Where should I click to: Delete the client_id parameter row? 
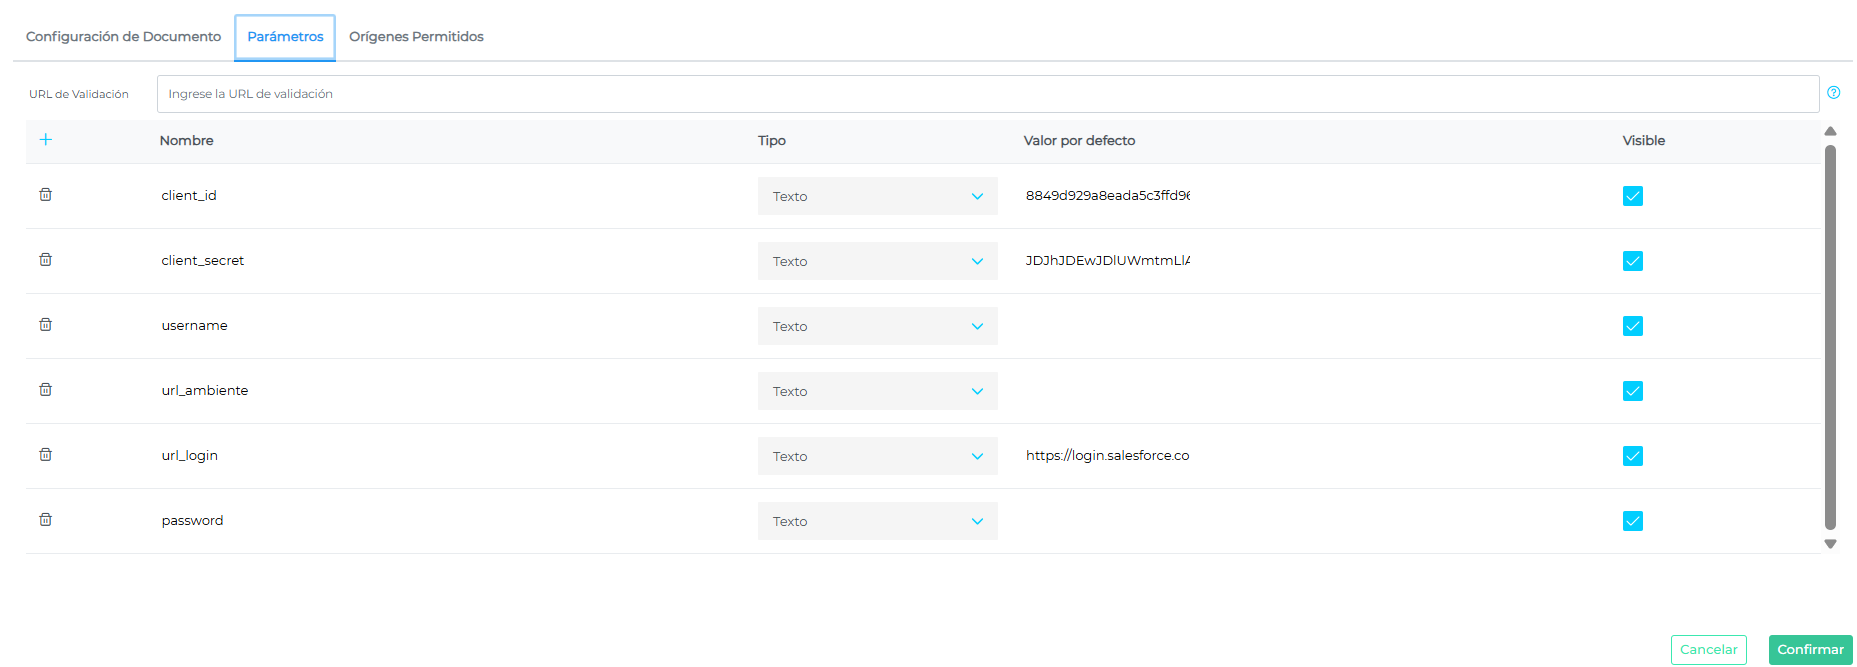[46, 195]
